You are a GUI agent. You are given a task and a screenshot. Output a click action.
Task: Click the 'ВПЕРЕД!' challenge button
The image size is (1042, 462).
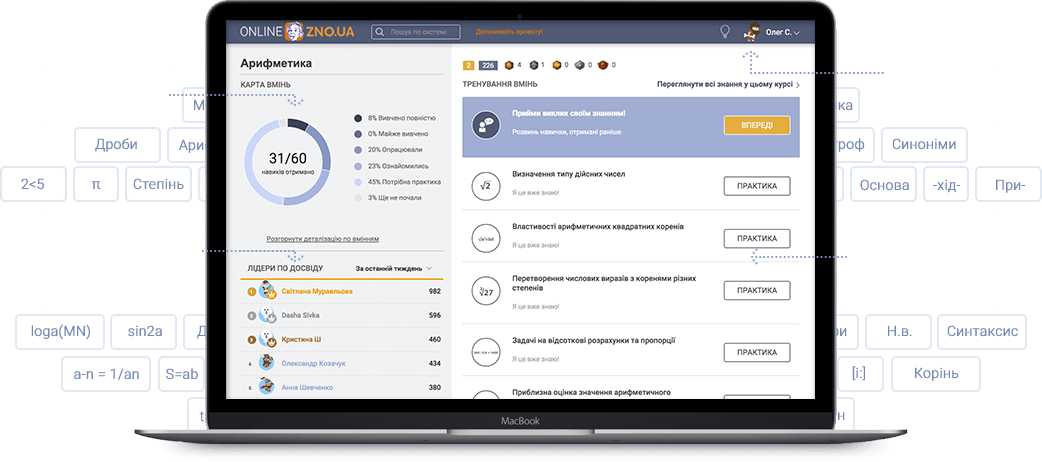[x=757, y=125]
